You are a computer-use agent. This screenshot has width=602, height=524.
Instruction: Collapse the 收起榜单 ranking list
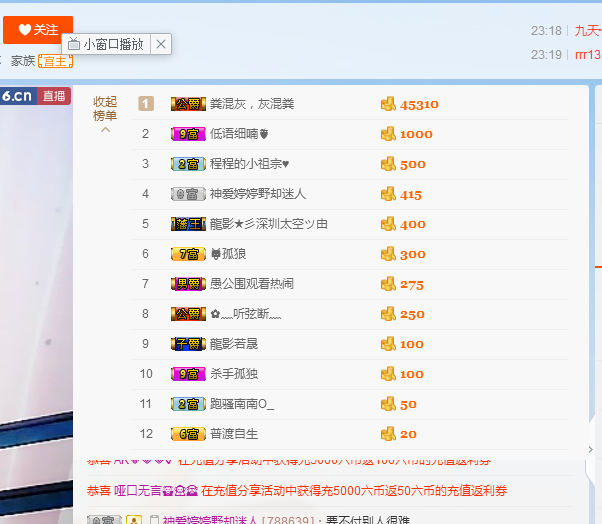[105, 108]
